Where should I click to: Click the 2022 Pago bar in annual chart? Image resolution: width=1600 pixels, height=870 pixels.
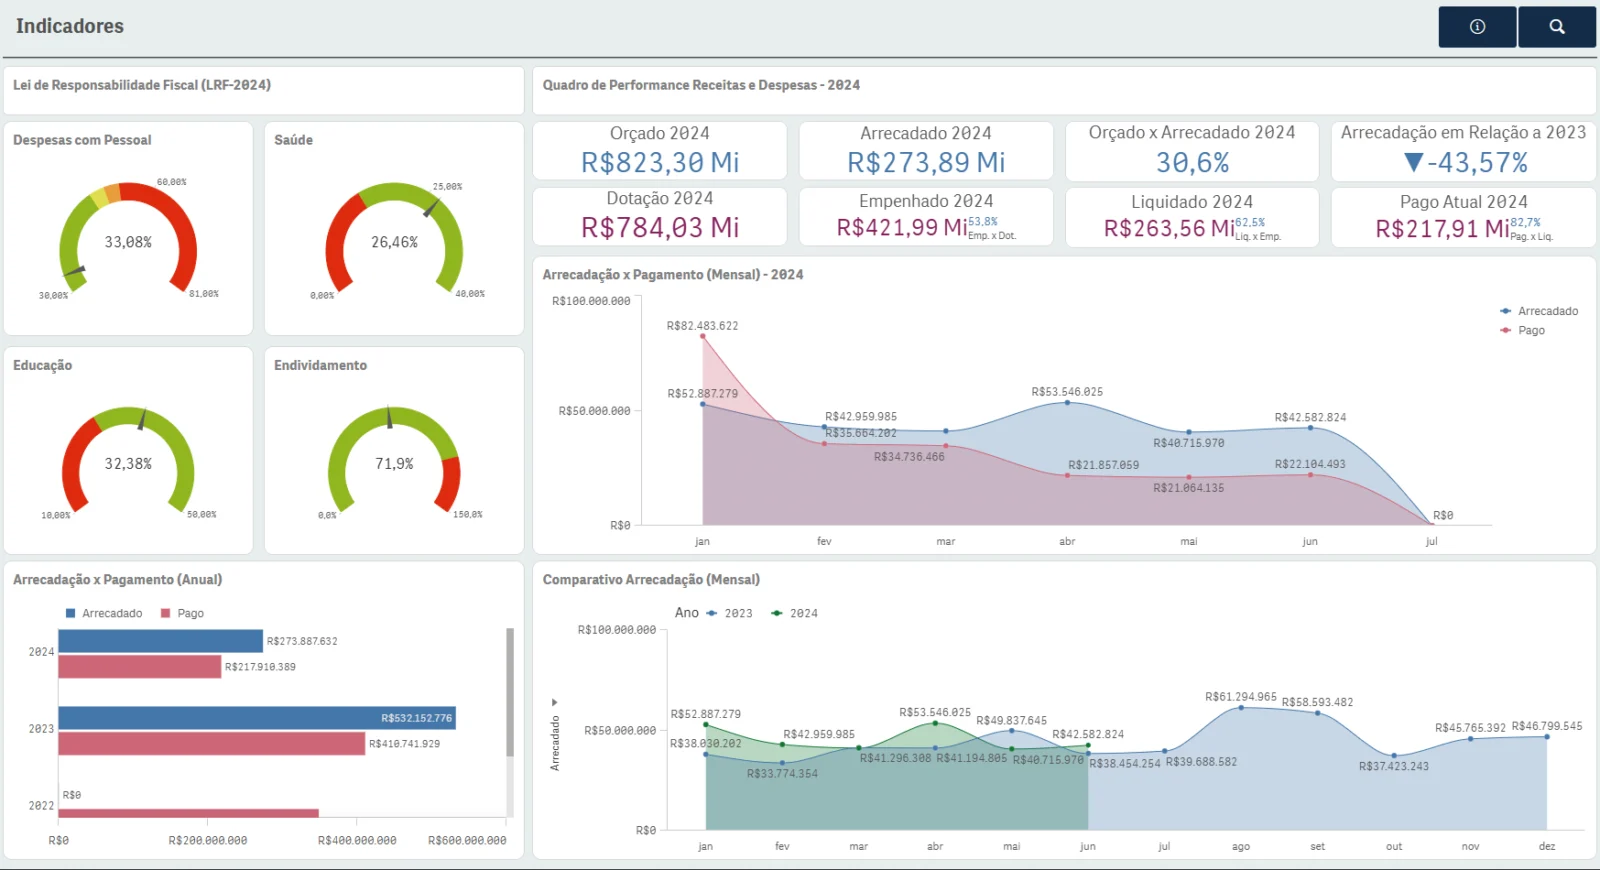pos(188,813)
